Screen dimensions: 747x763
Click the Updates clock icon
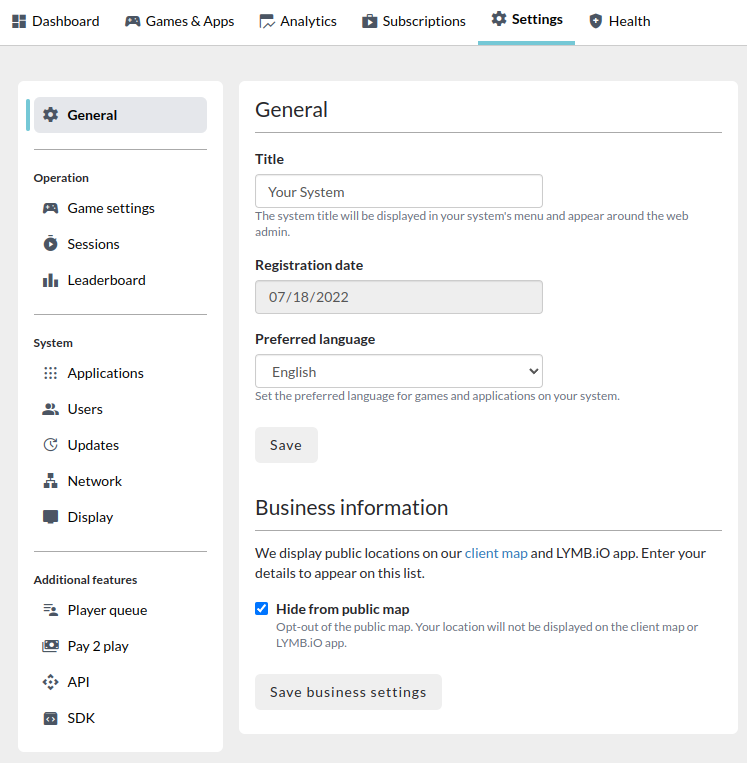50,445
